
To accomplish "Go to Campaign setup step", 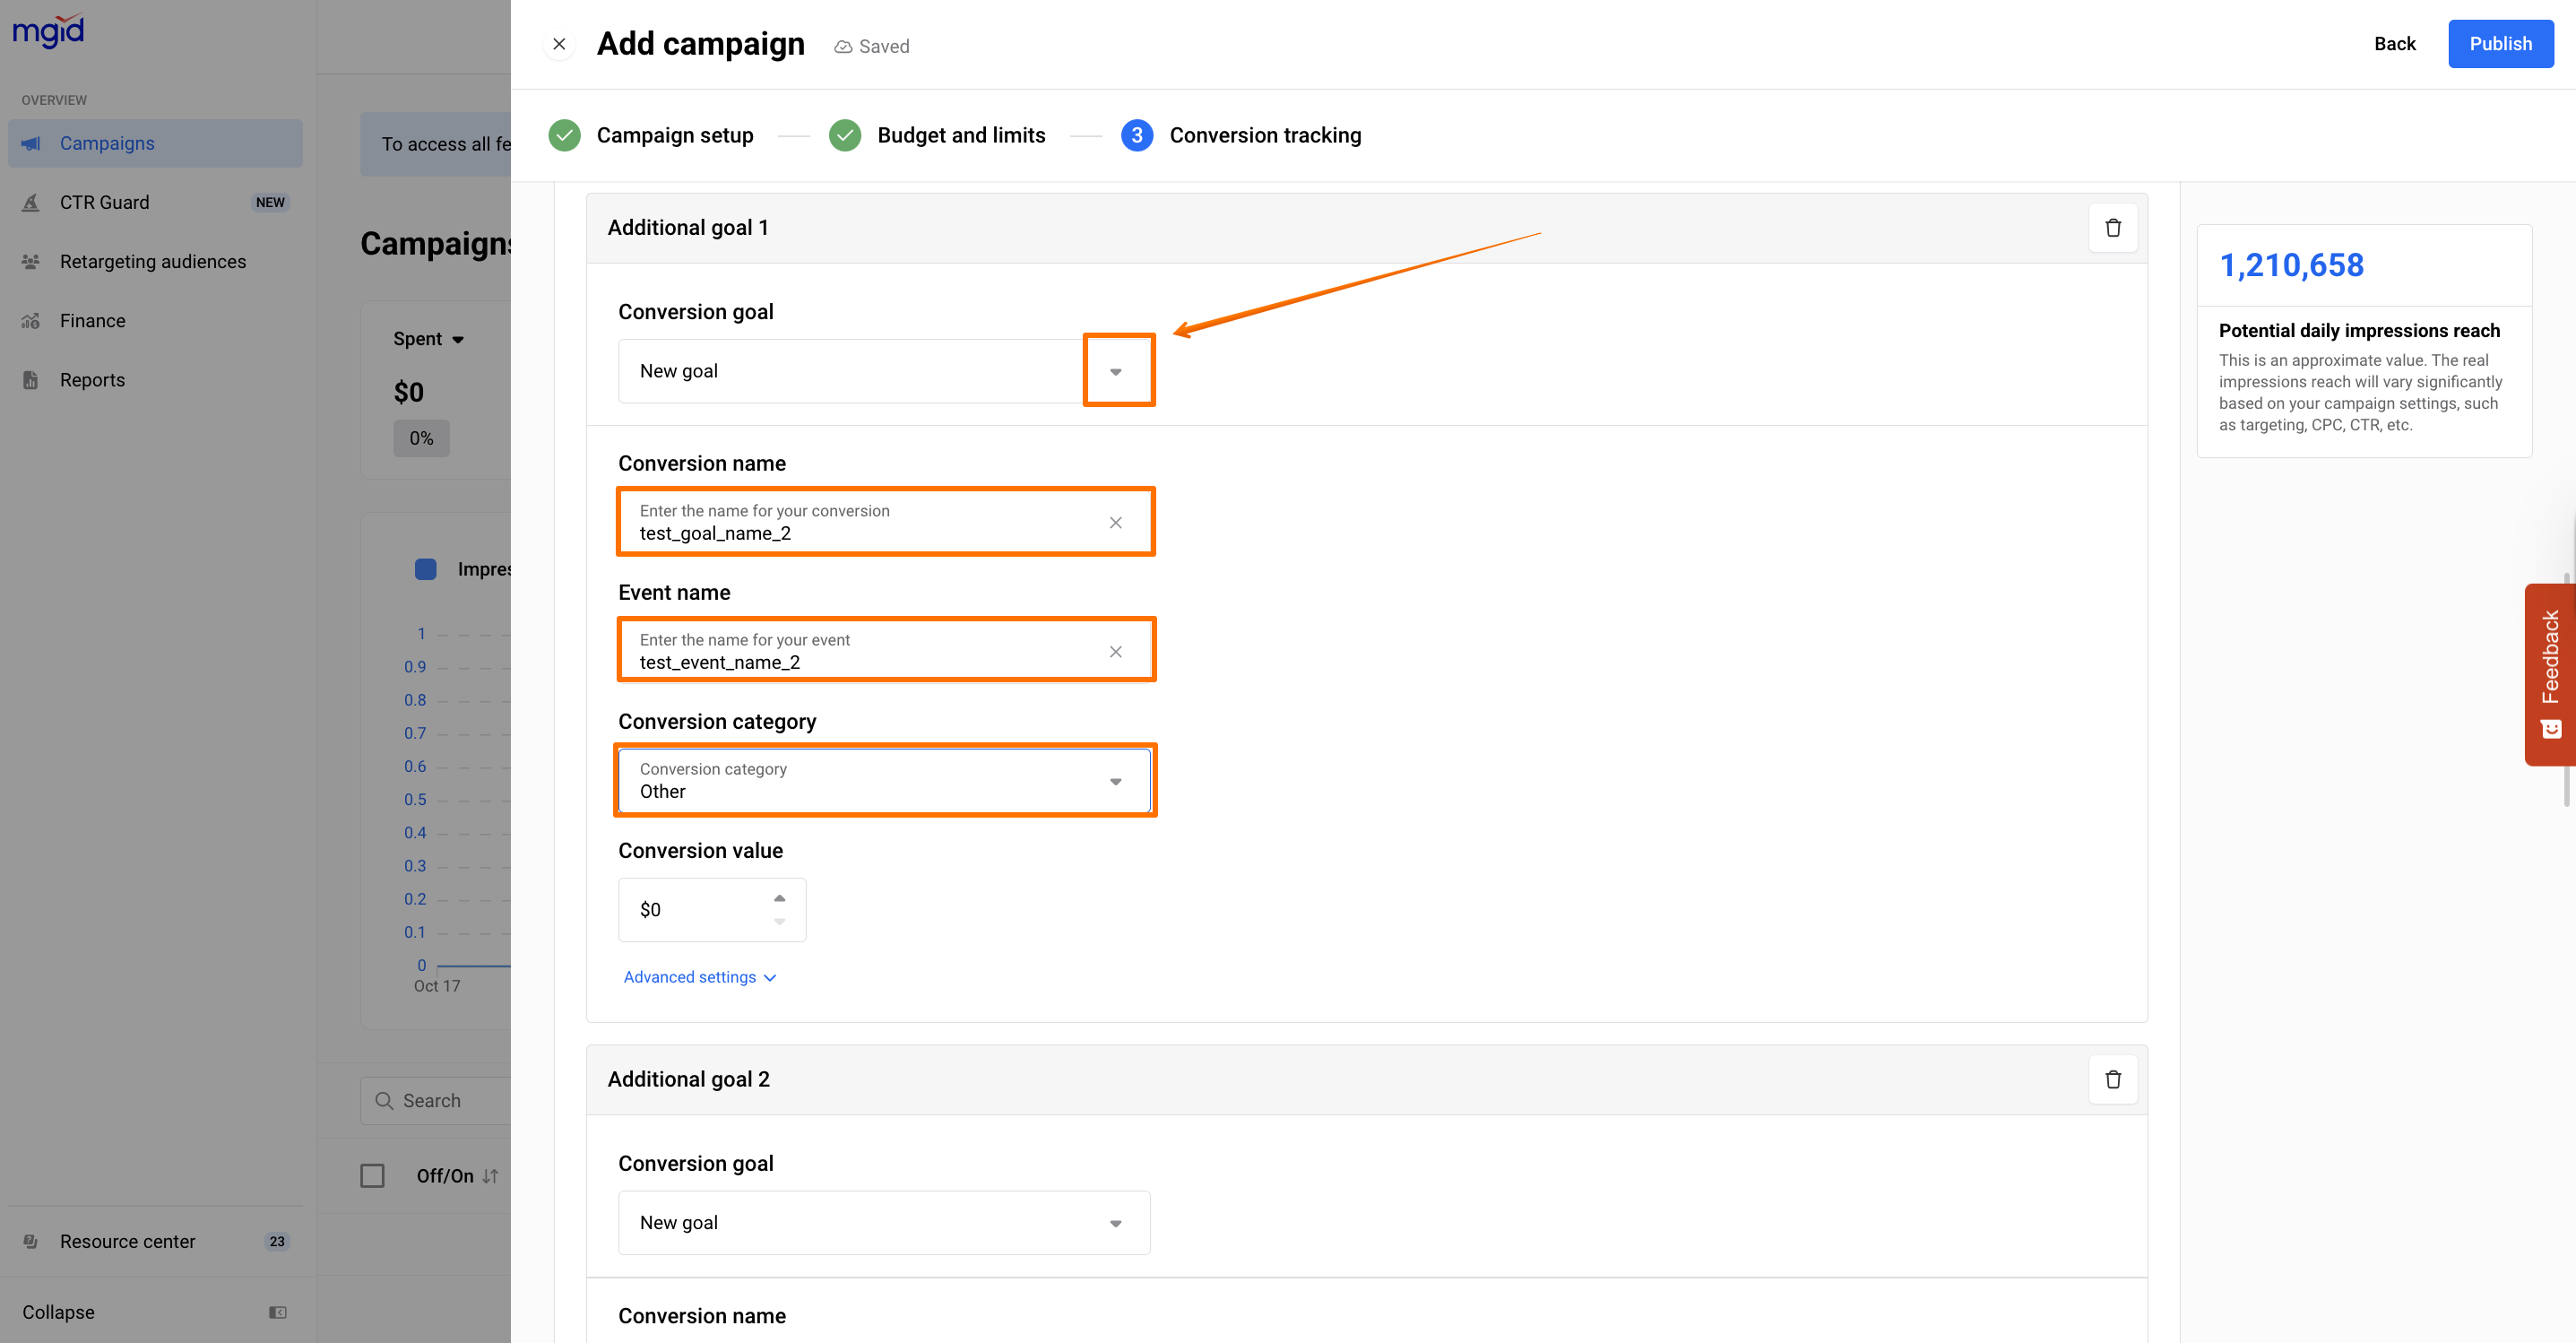I will pyautogui.click(x=674, y=135).
